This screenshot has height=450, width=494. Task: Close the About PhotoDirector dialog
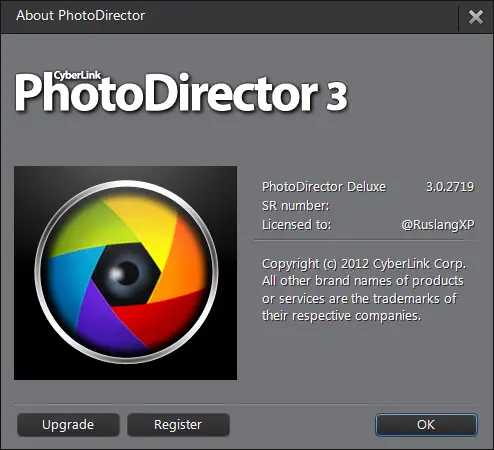click(x=476, y=17)
